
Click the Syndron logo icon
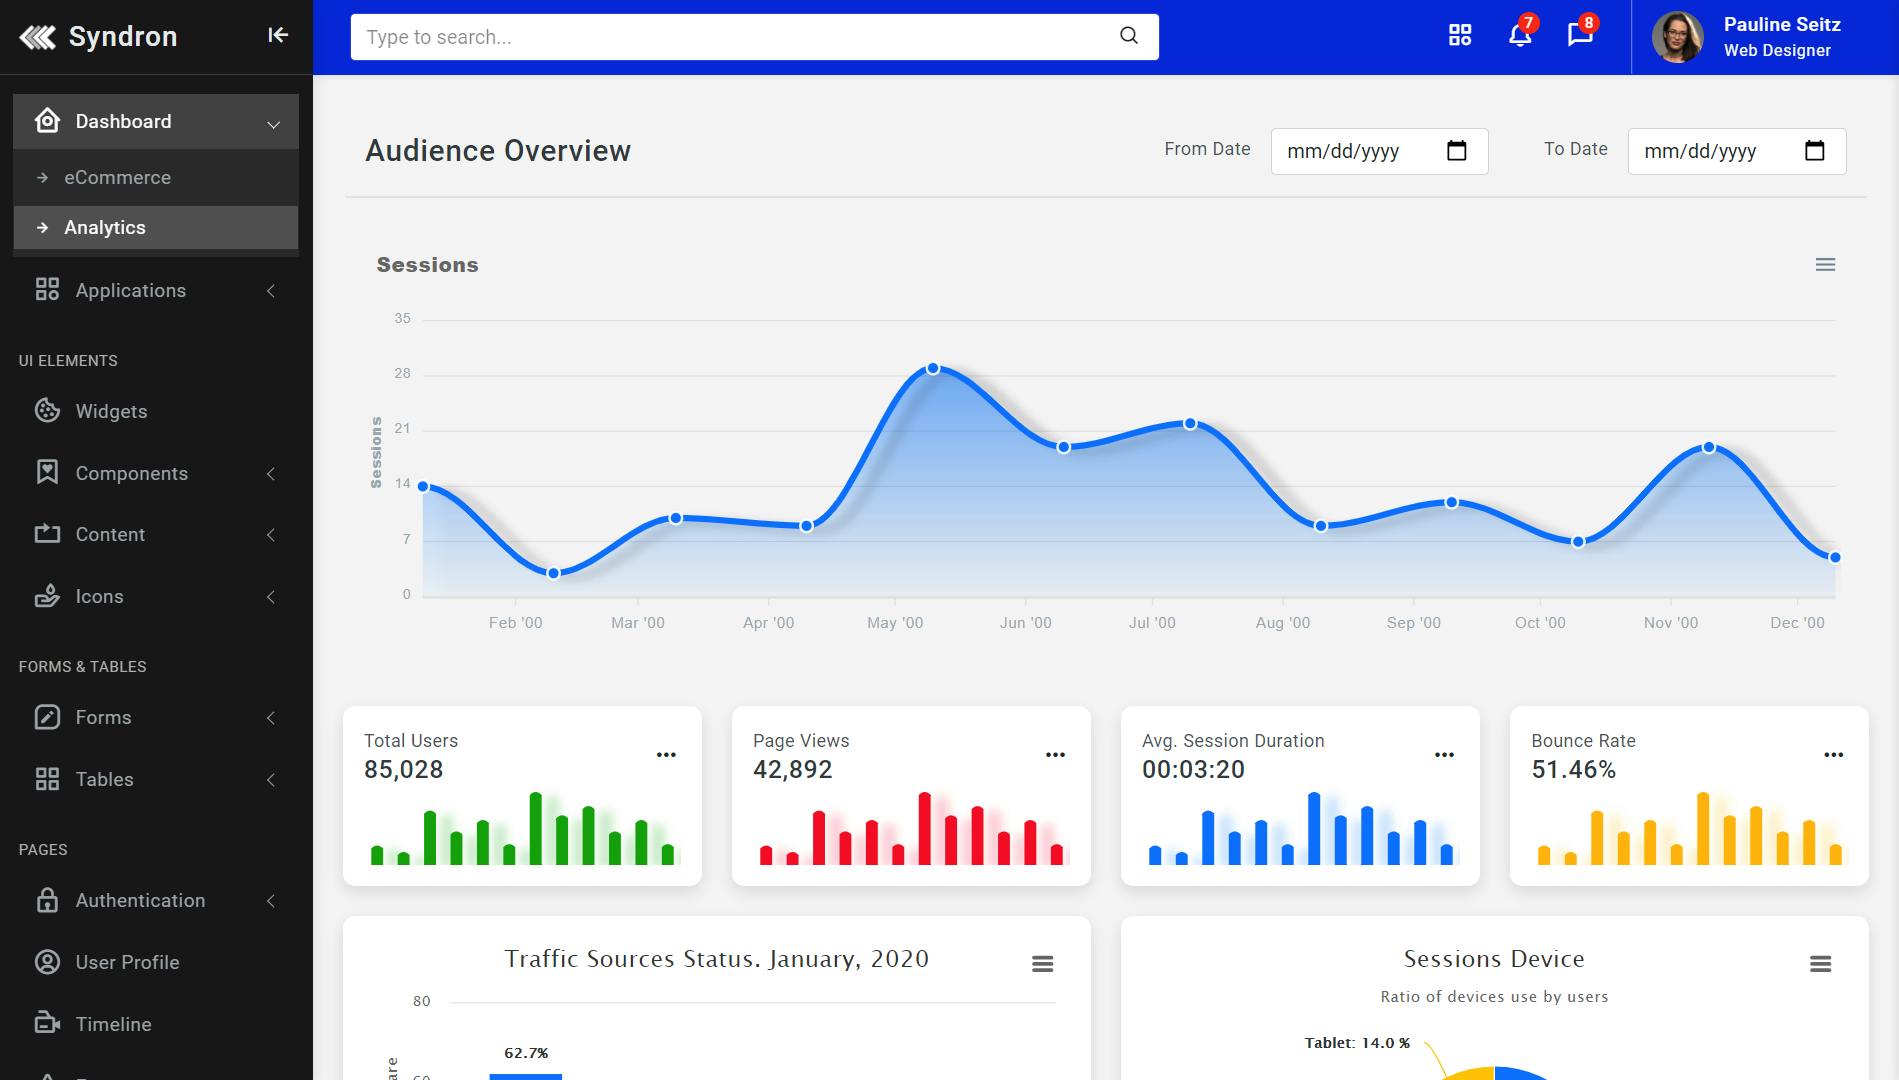pos(38,37)
